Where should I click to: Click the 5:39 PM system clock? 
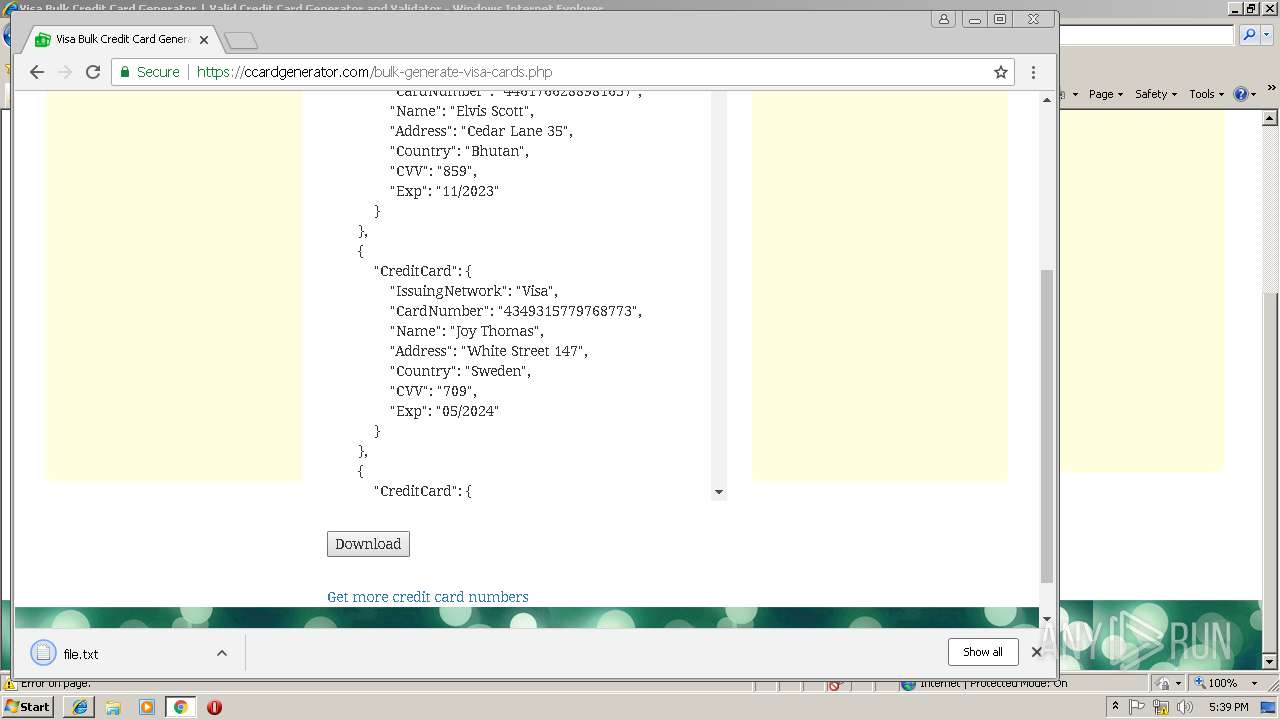tap(1228, 707)
